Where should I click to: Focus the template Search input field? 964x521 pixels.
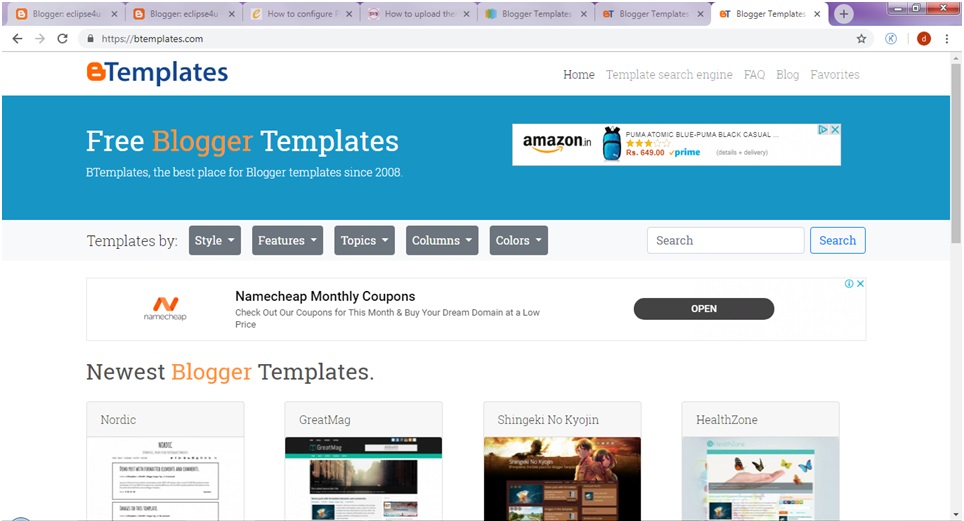725,241
